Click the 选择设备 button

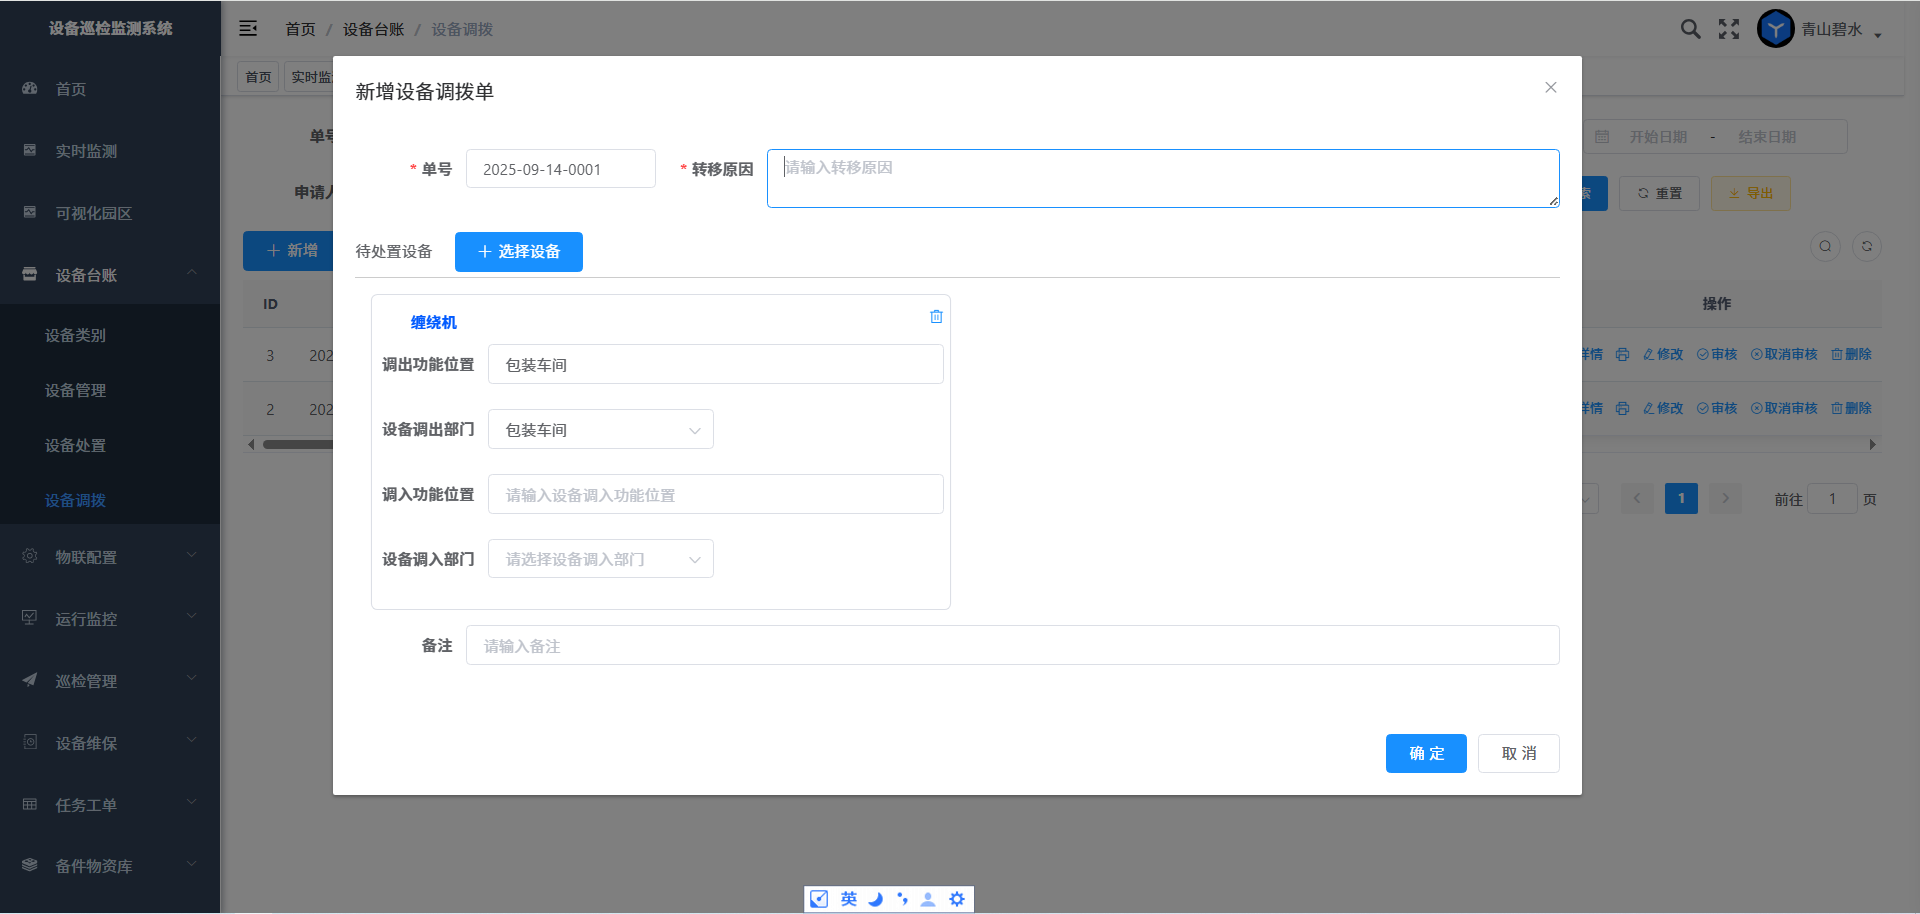point(518,252)
